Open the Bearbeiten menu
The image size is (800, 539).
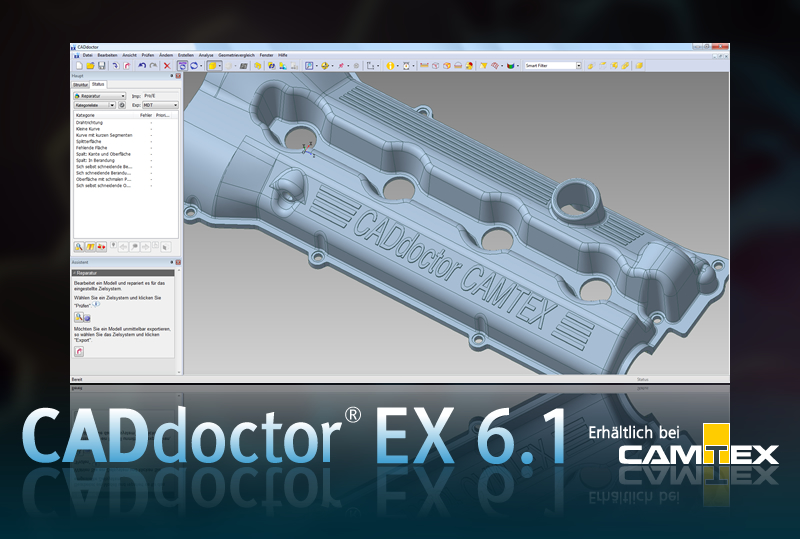108,55
